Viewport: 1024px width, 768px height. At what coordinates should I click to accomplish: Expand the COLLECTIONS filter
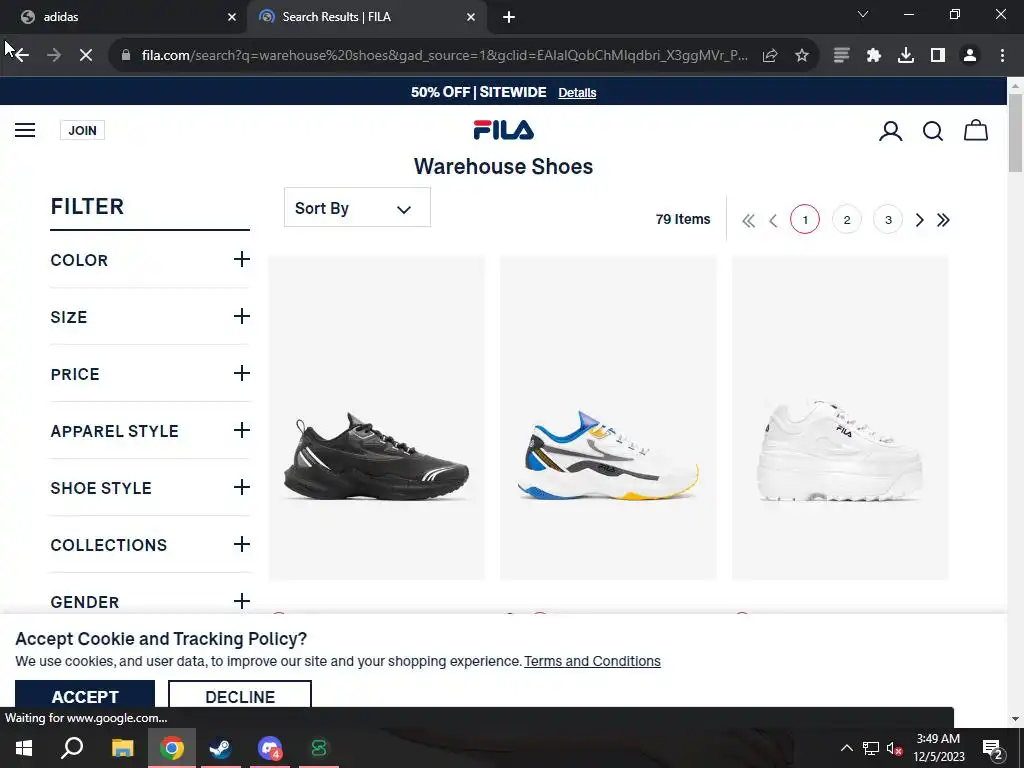point(150,545)
